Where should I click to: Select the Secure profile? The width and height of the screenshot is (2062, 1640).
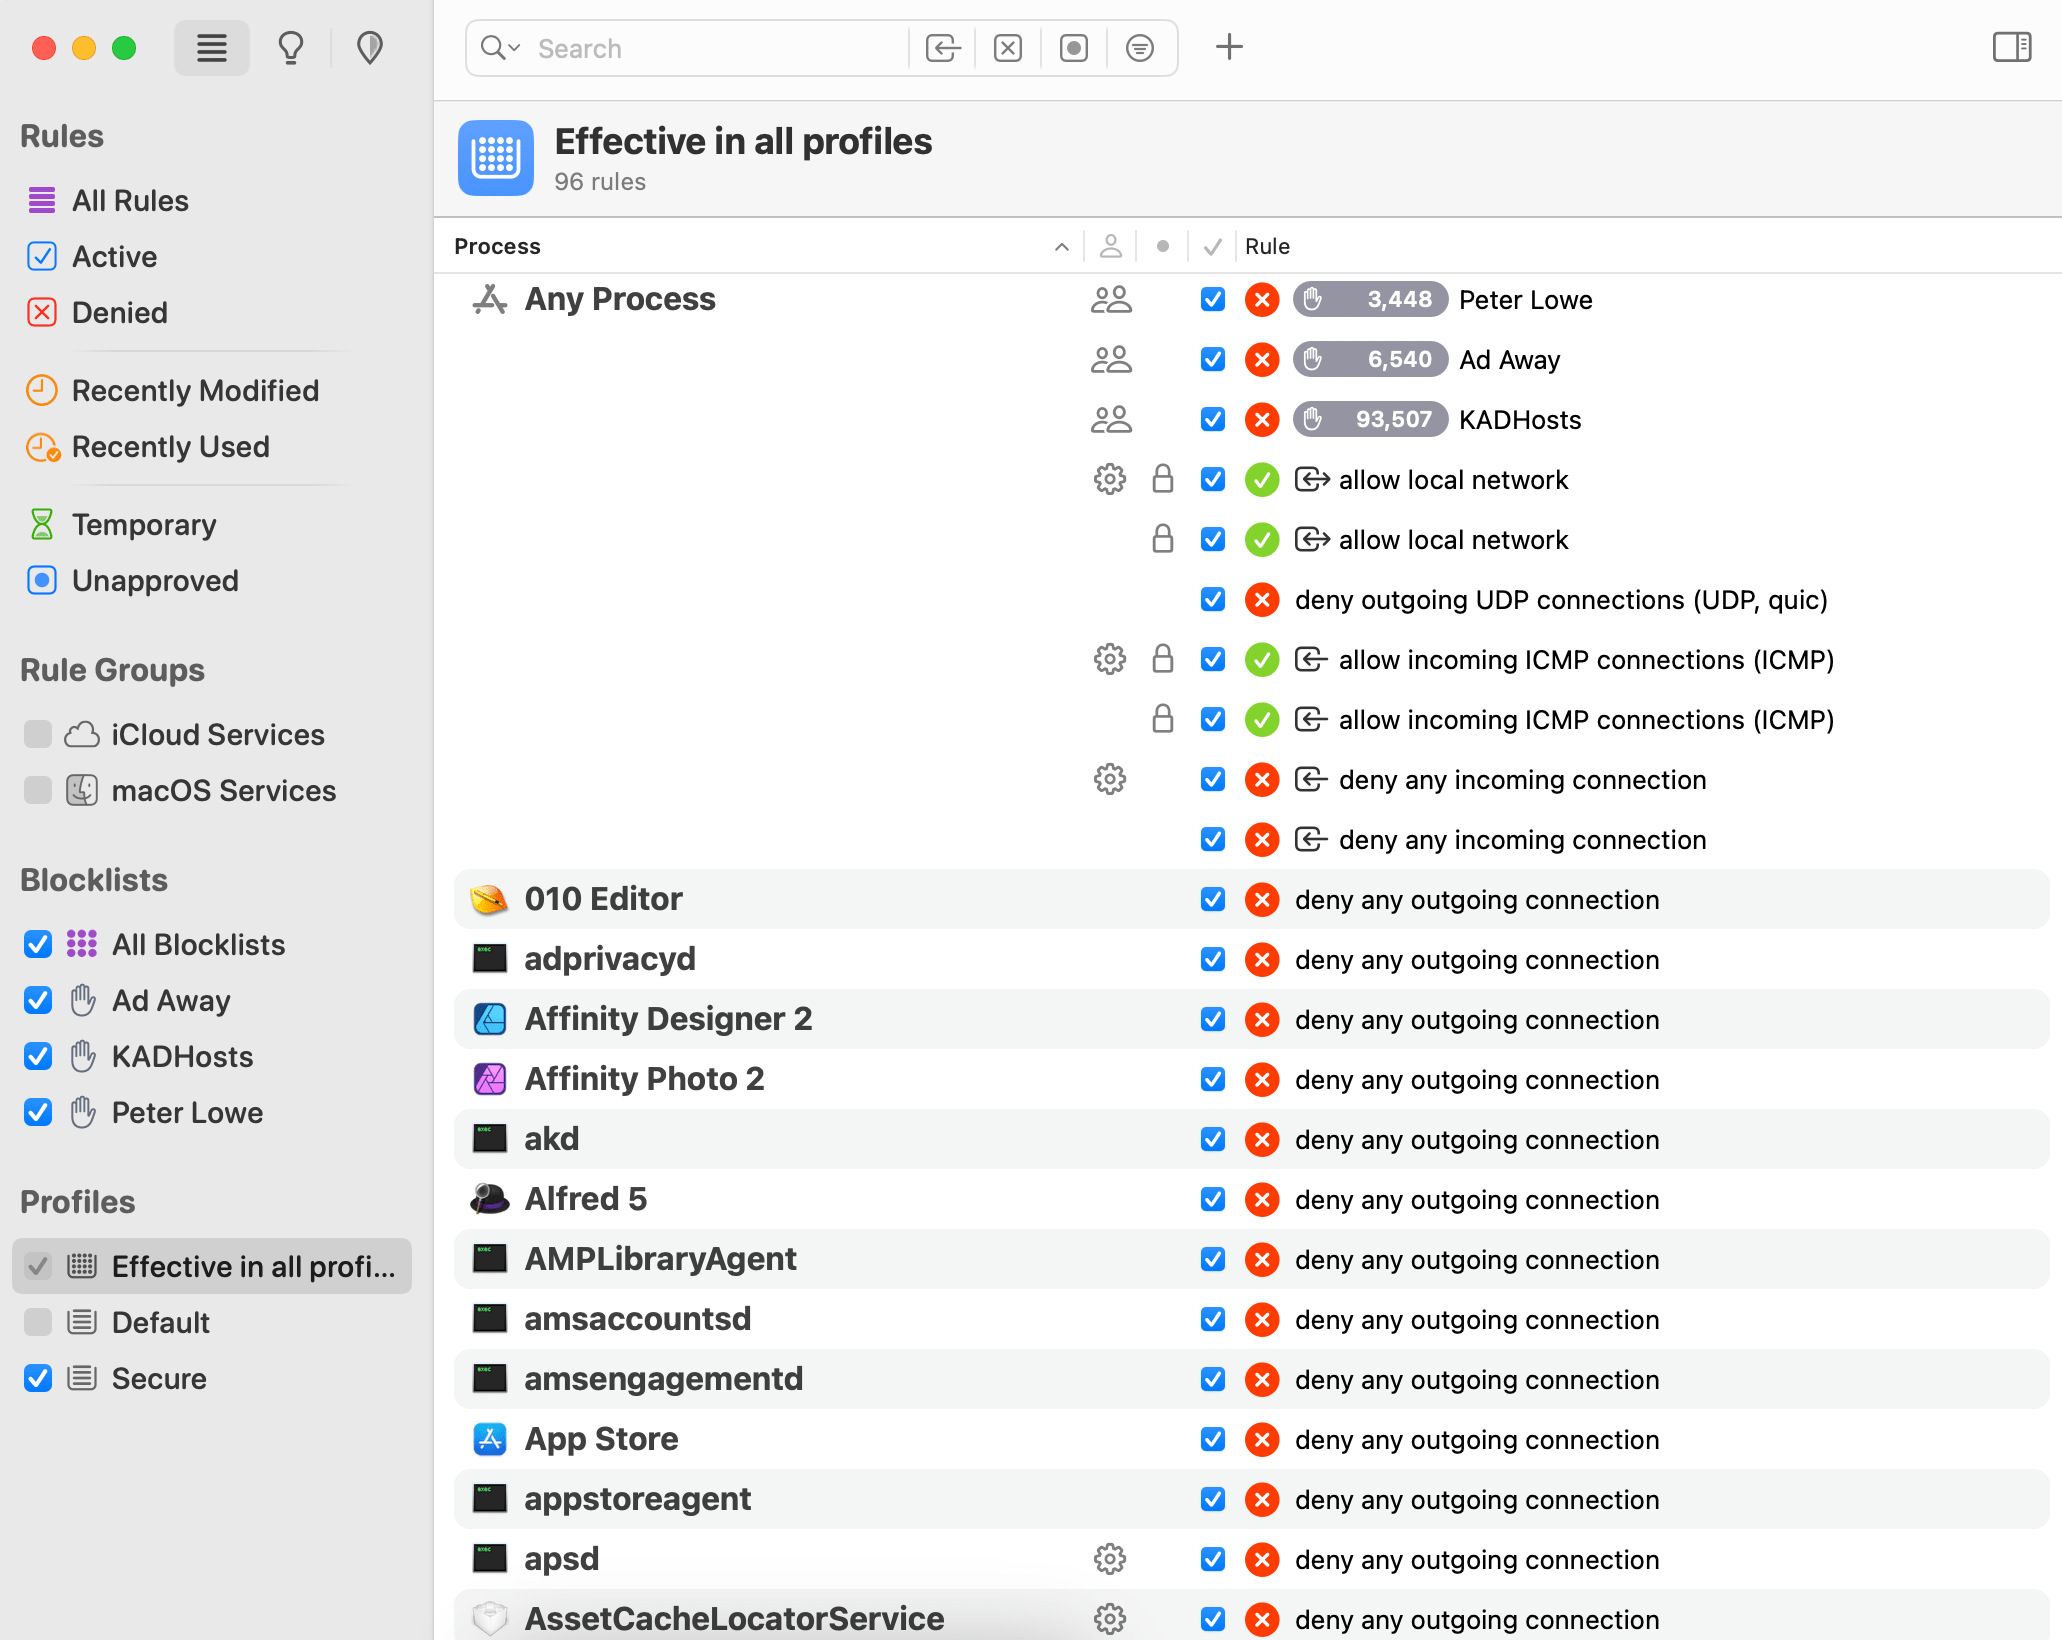[159, 1379]
